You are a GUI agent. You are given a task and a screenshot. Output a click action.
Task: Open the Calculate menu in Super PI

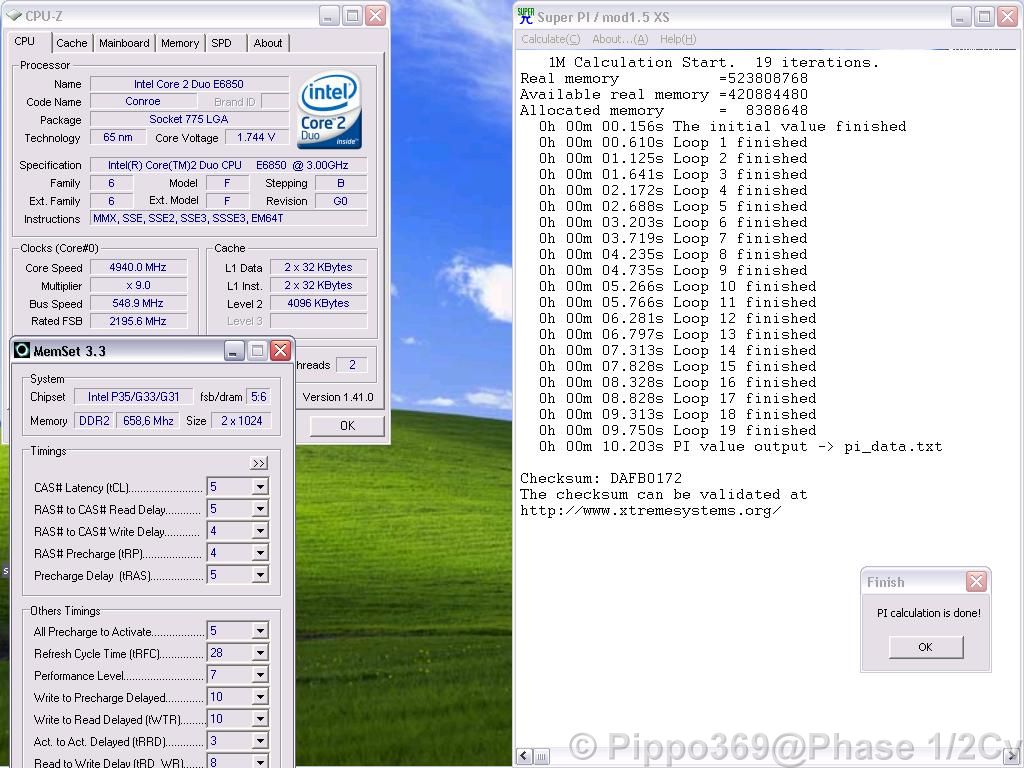point(551,39)
